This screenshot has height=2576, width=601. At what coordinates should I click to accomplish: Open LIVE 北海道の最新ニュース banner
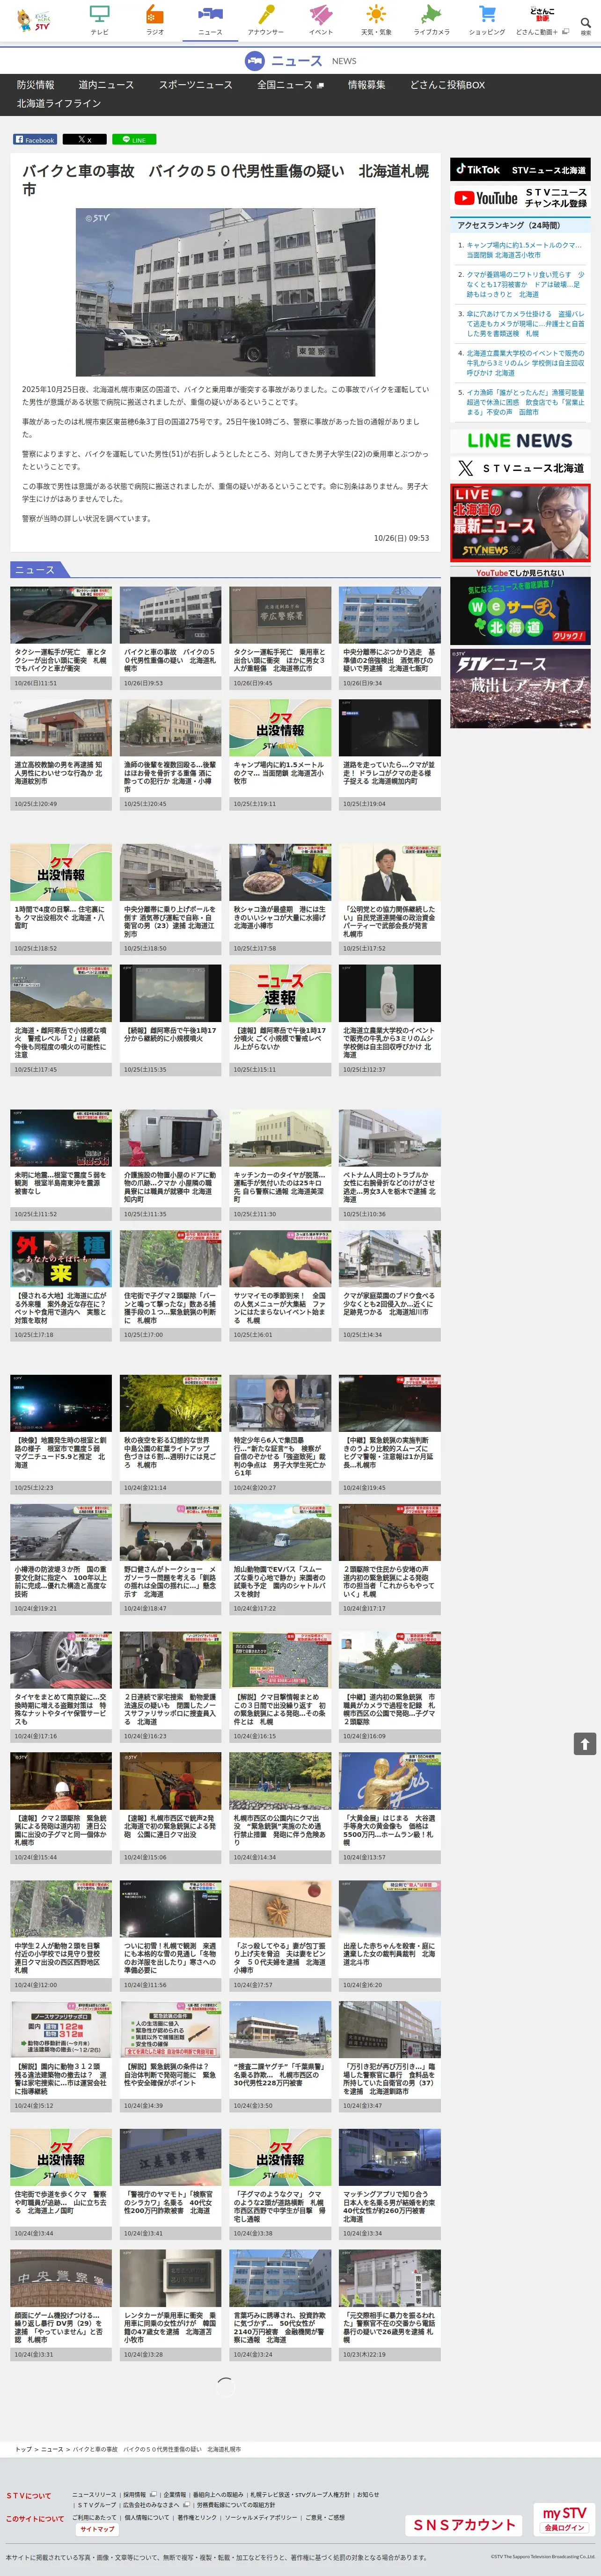(x=520, y=522)
